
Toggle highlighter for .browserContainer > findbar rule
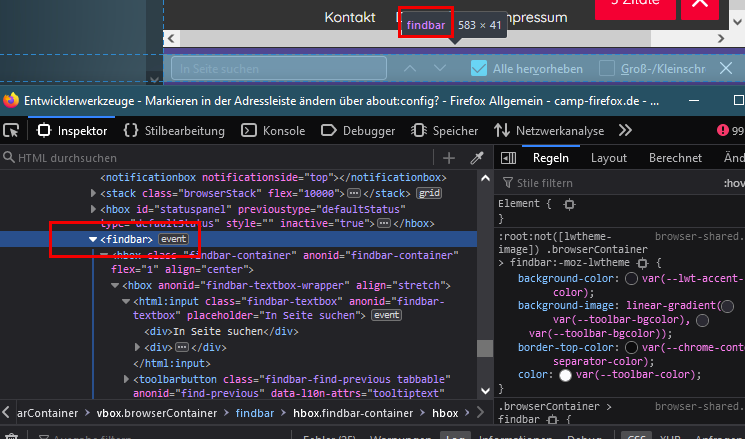tap(552, 420)
